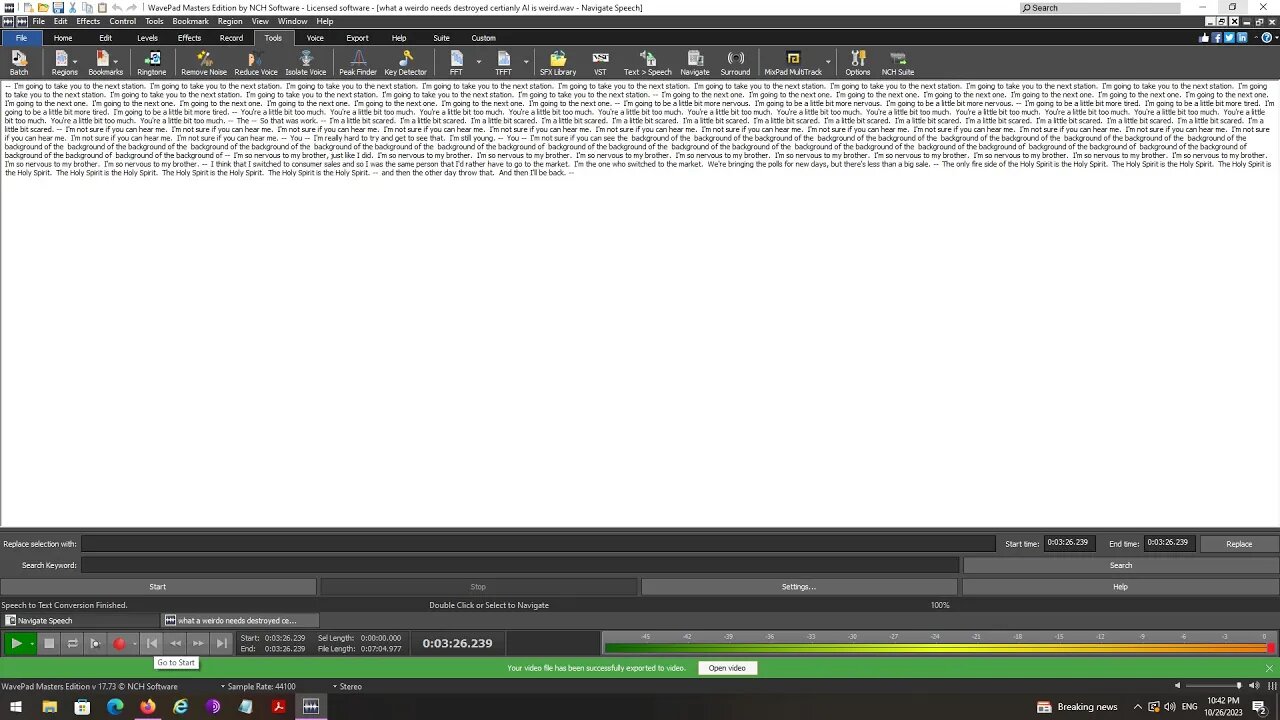Launch MixPad MultiTrack
This screenshot has height=720, width=1280.
793,63
